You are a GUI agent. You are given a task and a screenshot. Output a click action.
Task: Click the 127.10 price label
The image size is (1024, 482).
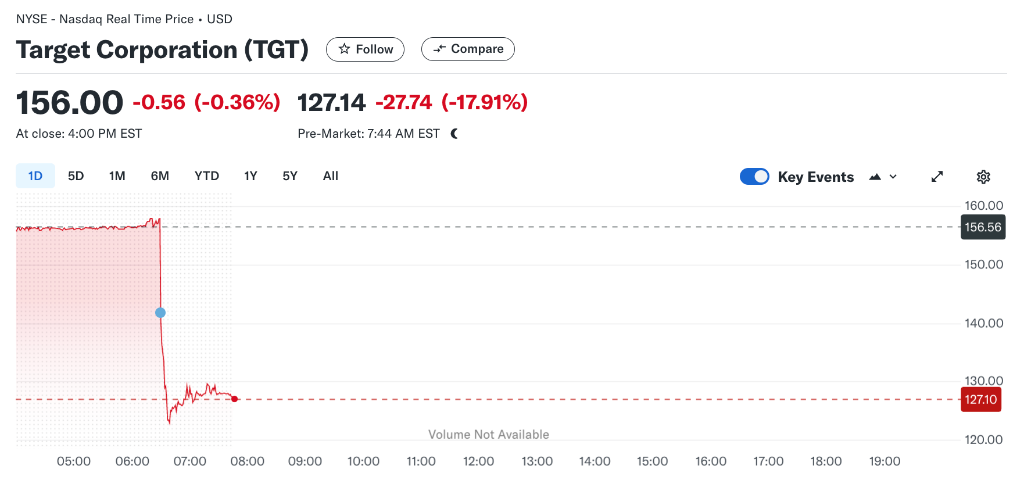(x=981, y=400)
